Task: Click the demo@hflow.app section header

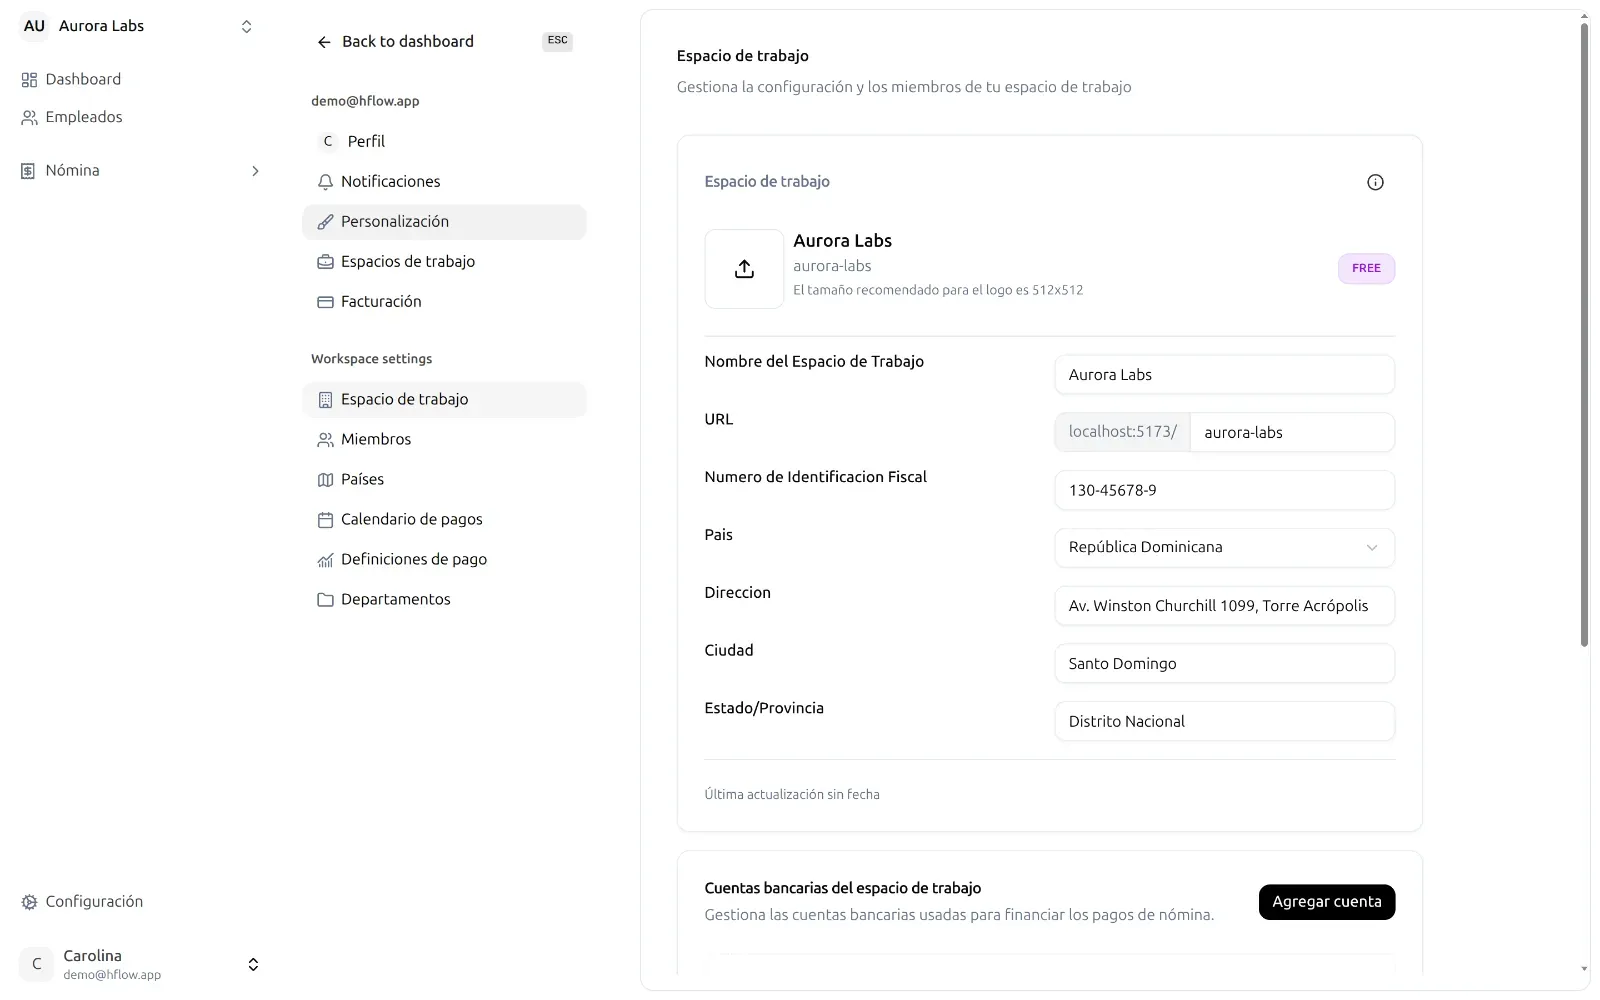Action: click(365, 101)
